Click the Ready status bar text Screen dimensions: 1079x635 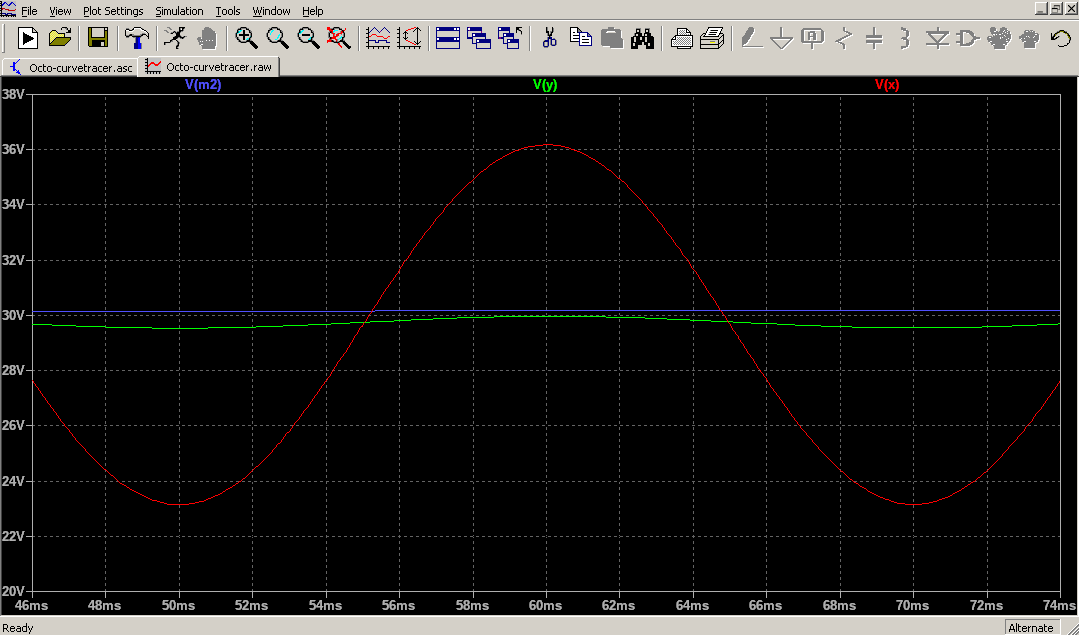[18, 627]
